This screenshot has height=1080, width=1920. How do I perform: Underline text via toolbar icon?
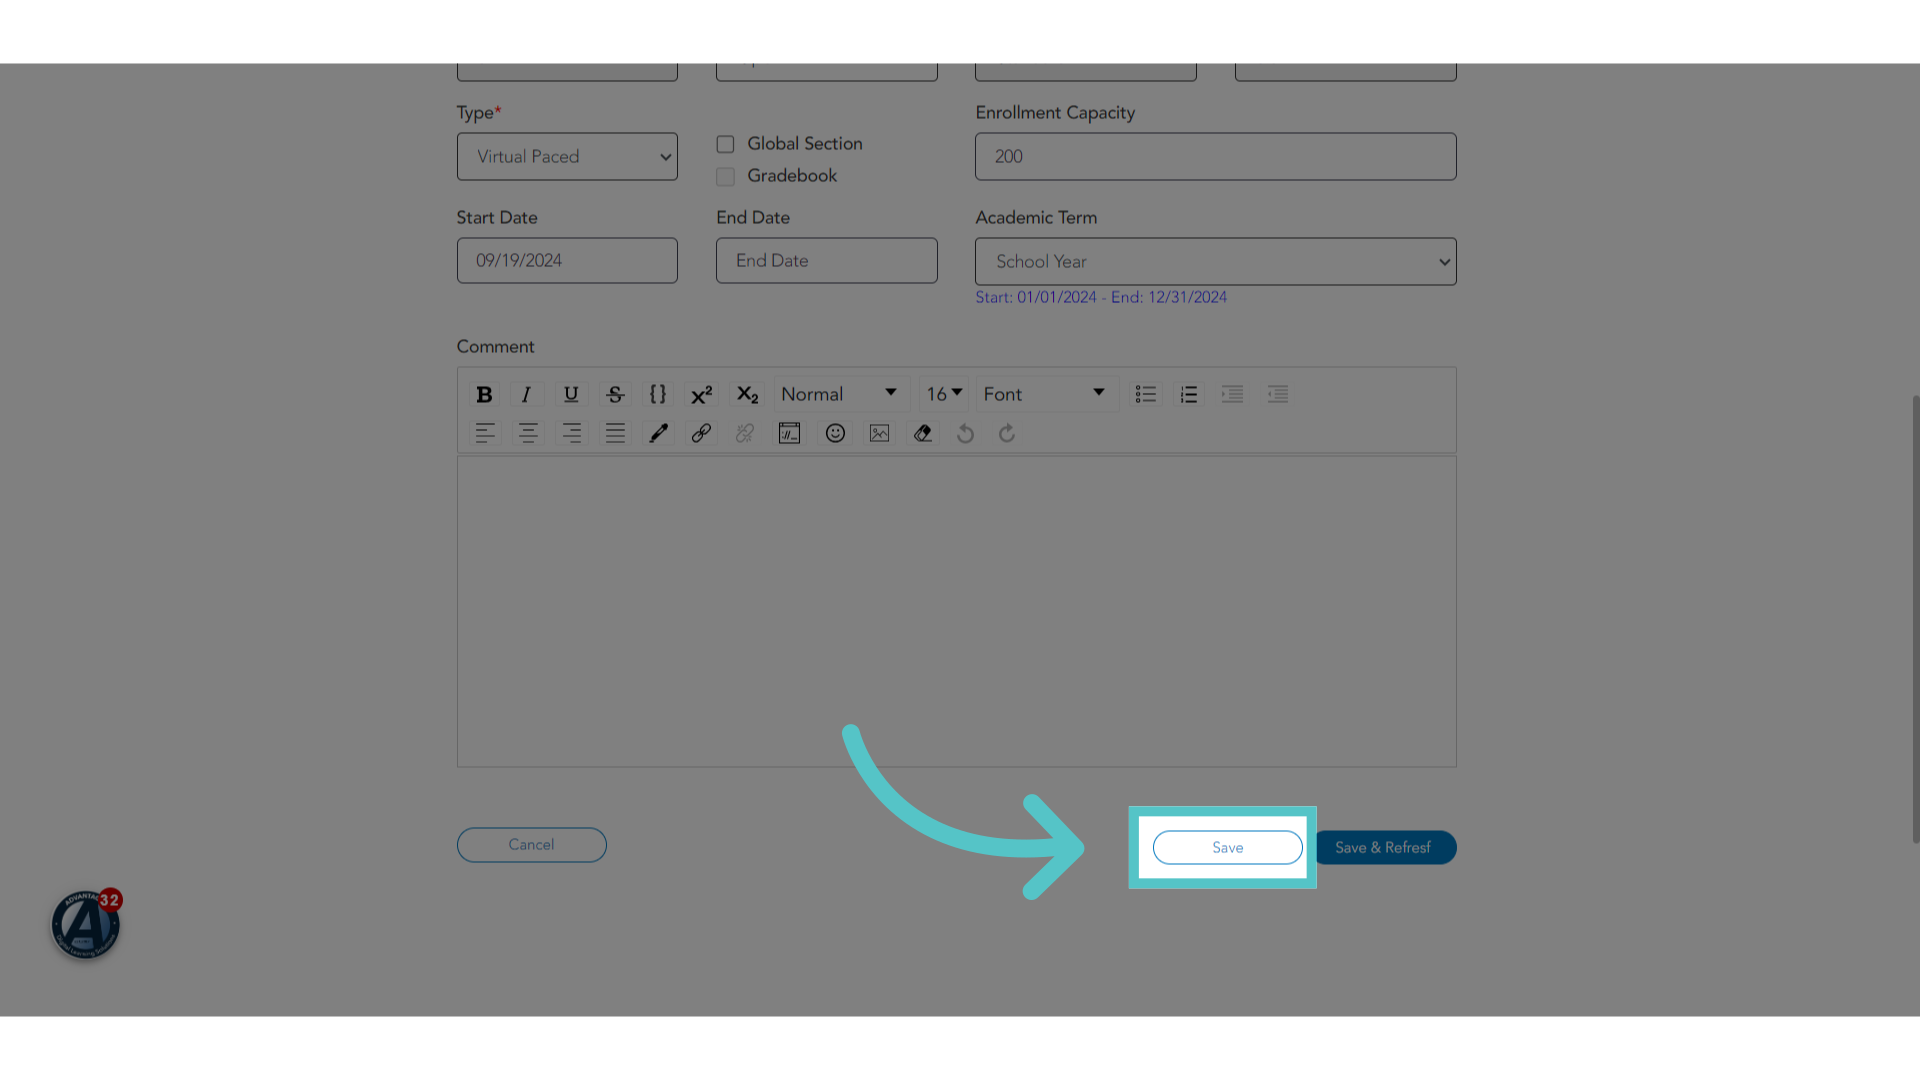(x=571, y=394)
